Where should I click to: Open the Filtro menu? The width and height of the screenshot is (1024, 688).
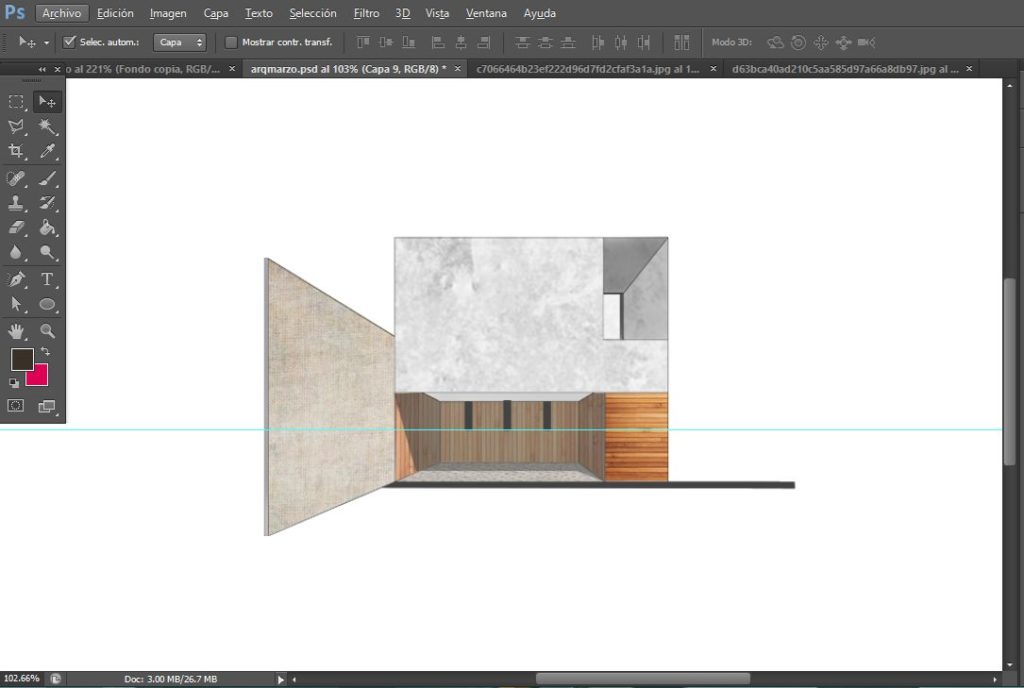(366, 13)
